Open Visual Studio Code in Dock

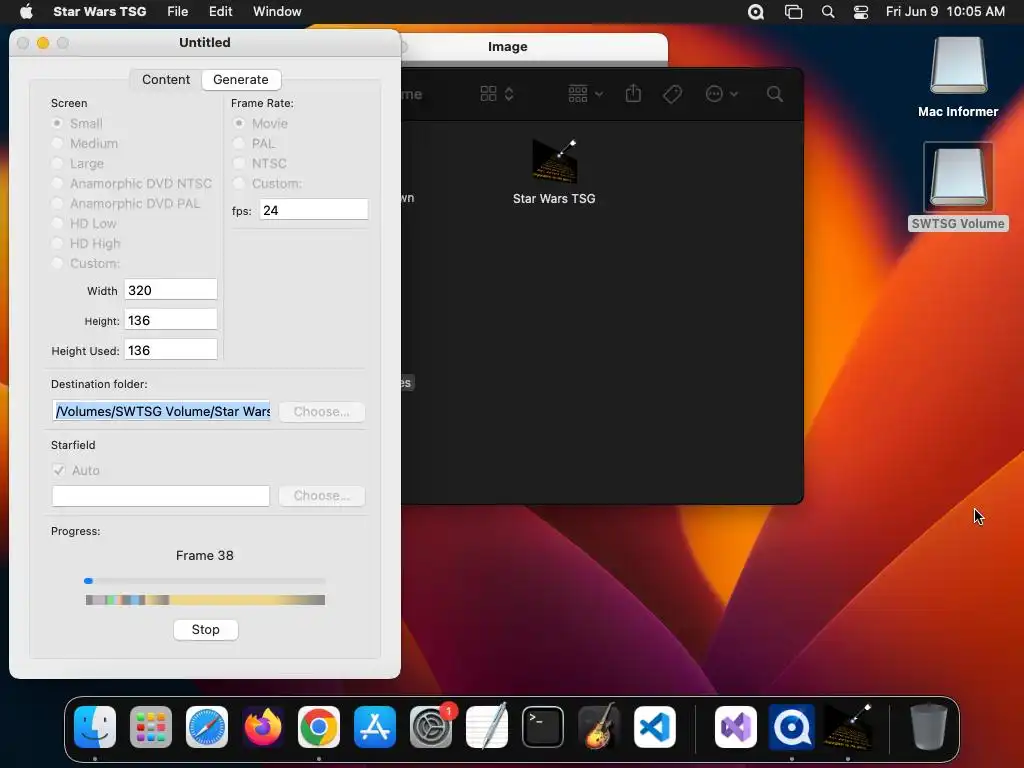coord(655,727)
